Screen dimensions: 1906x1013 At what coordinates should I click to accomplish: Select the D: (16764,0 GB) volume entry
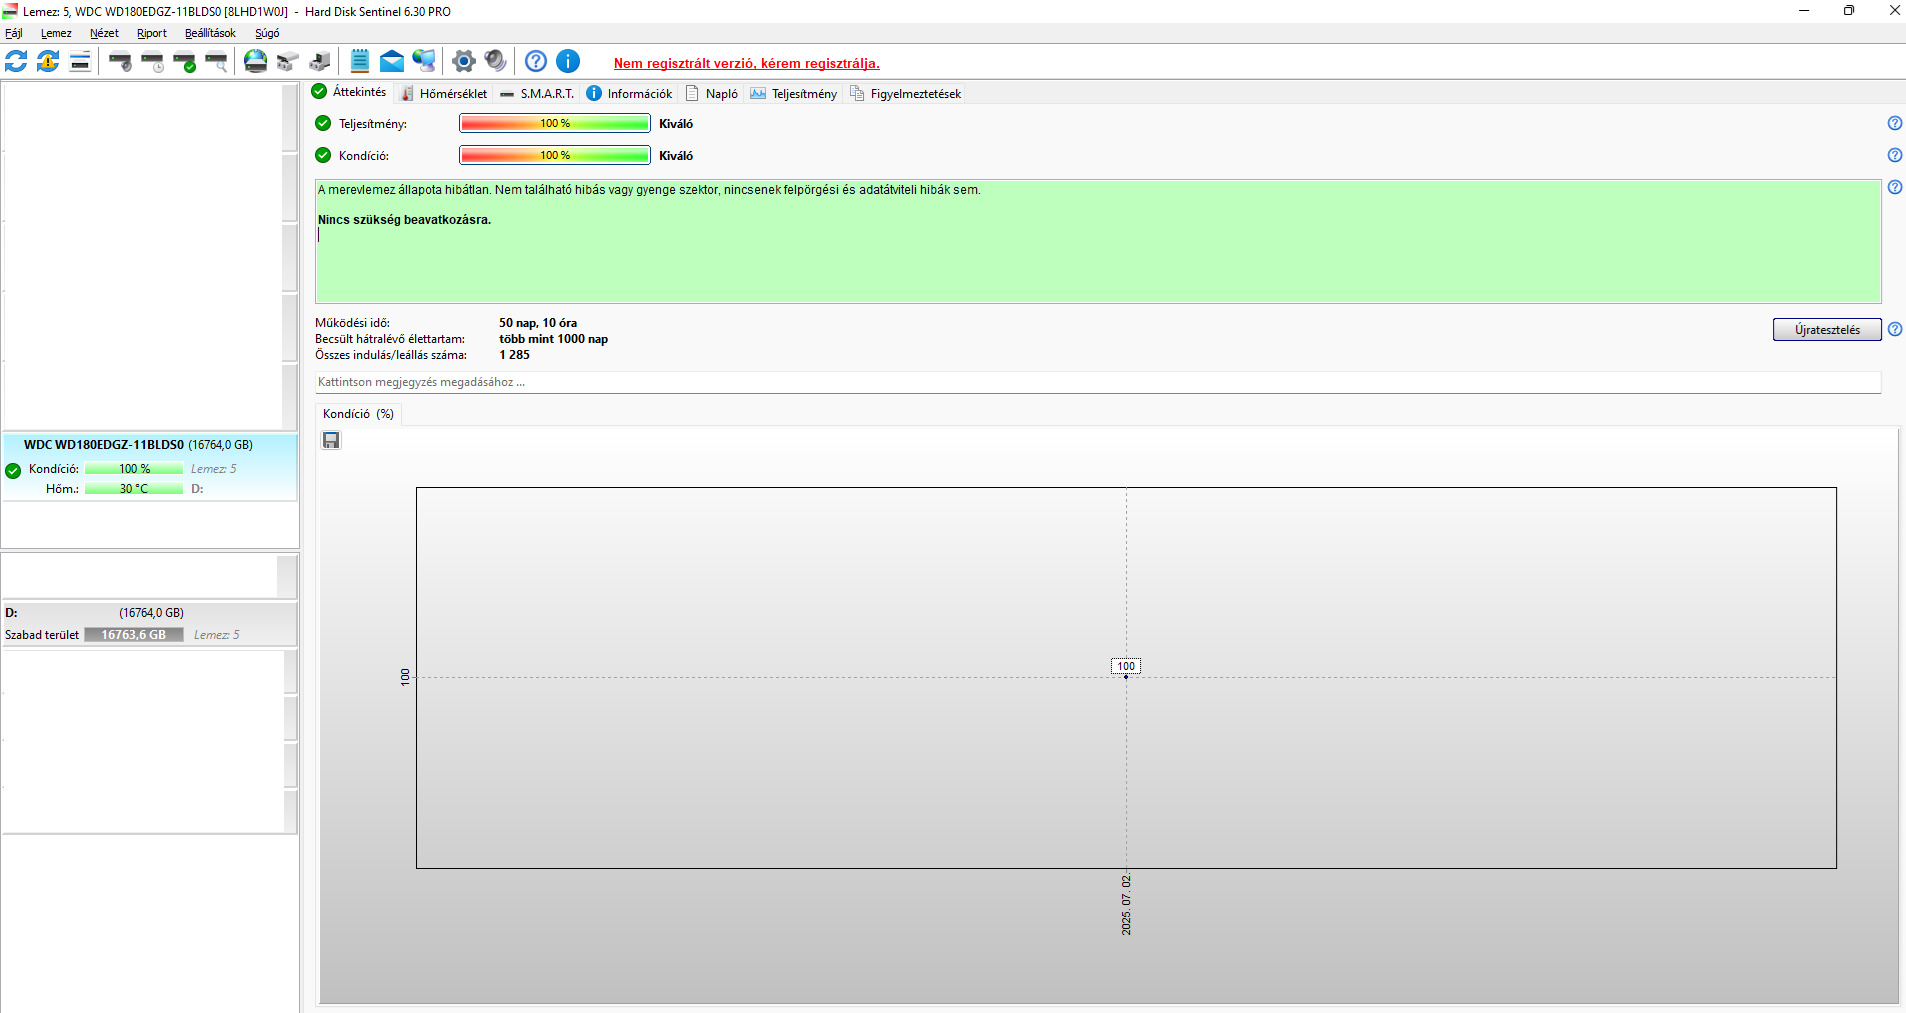click(150, 624)
